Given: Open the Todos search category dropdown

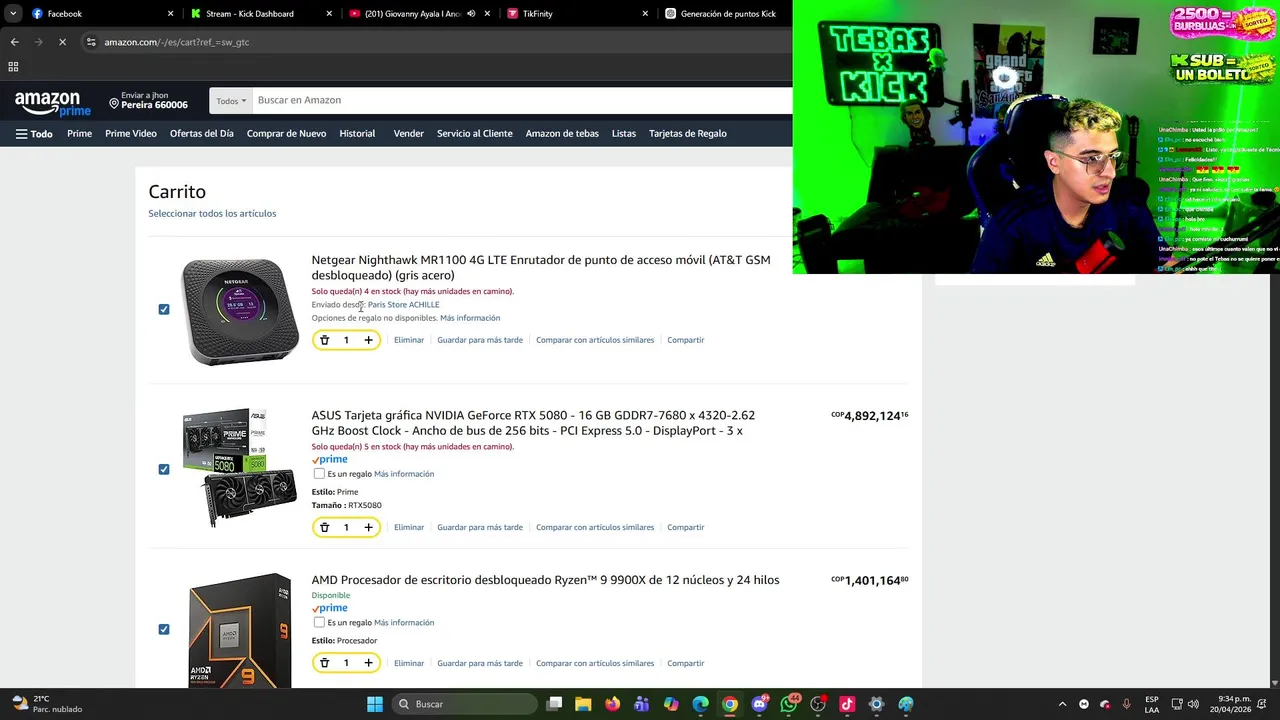Looking at the screenshot, I should coord(230,101).
